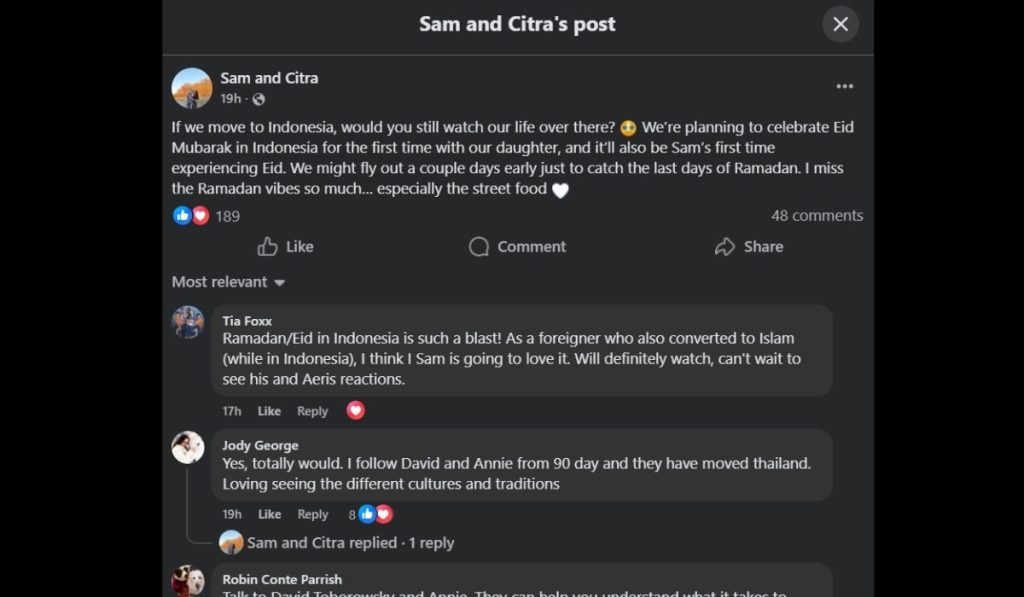Expand Sam and Citra's reply thread
The height and width of the screenshot is (597, 1024).
point(350,542)
